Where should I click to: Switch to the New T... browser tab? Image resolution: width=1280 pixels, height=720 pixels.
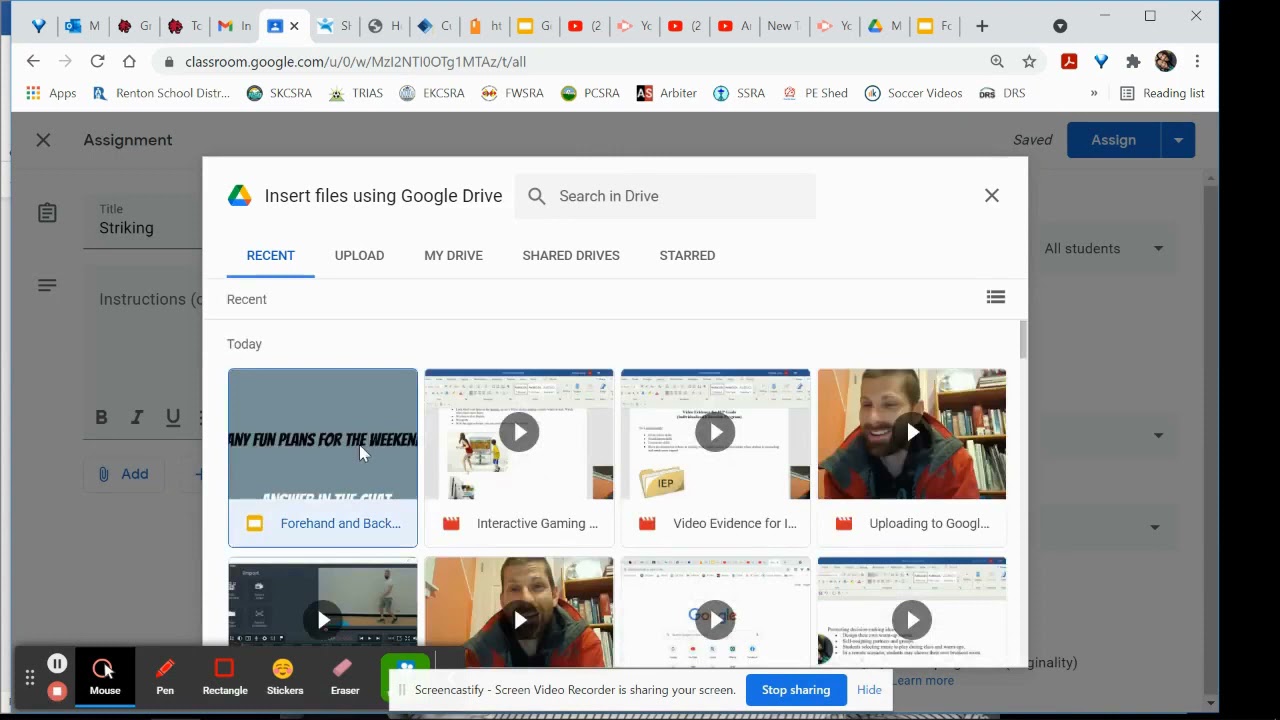[784, 26]
